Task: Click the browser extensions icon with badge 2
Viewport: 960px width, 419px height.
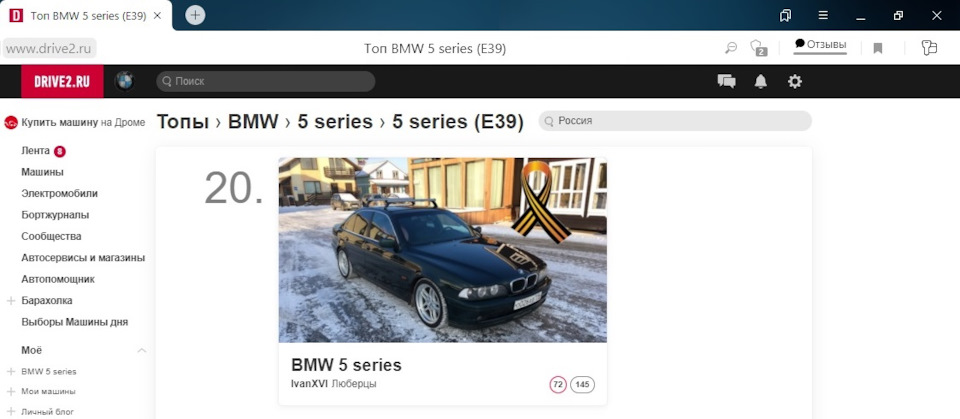Action: click(x=759, y=48)
